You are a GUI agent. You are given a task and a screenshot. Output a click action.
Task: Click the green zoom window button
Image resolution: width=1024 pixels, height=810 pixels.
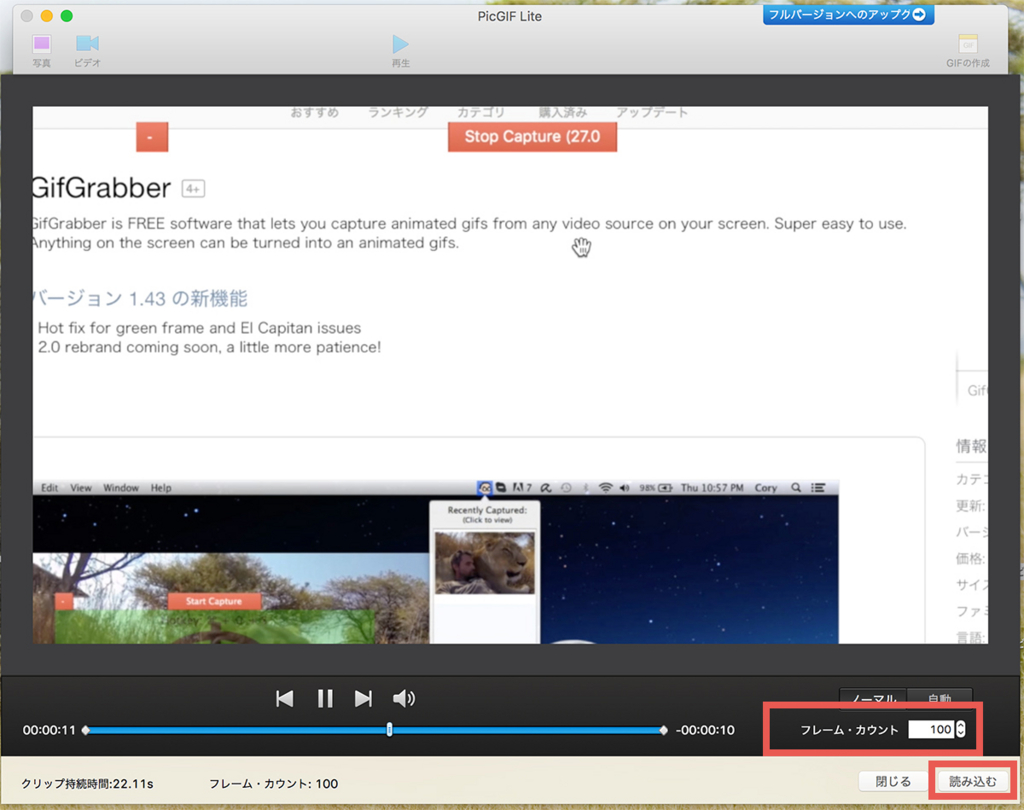click(67, 16)
